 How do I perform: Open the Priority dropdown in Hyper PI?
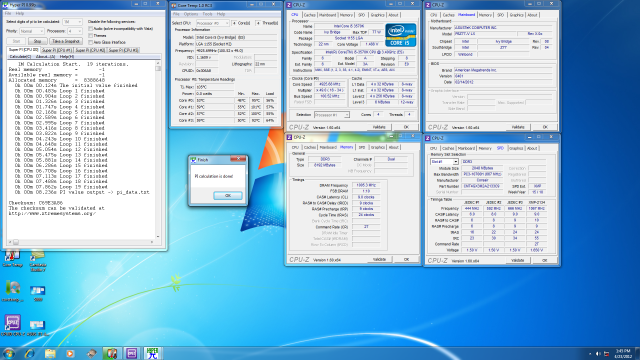(32, 31)
